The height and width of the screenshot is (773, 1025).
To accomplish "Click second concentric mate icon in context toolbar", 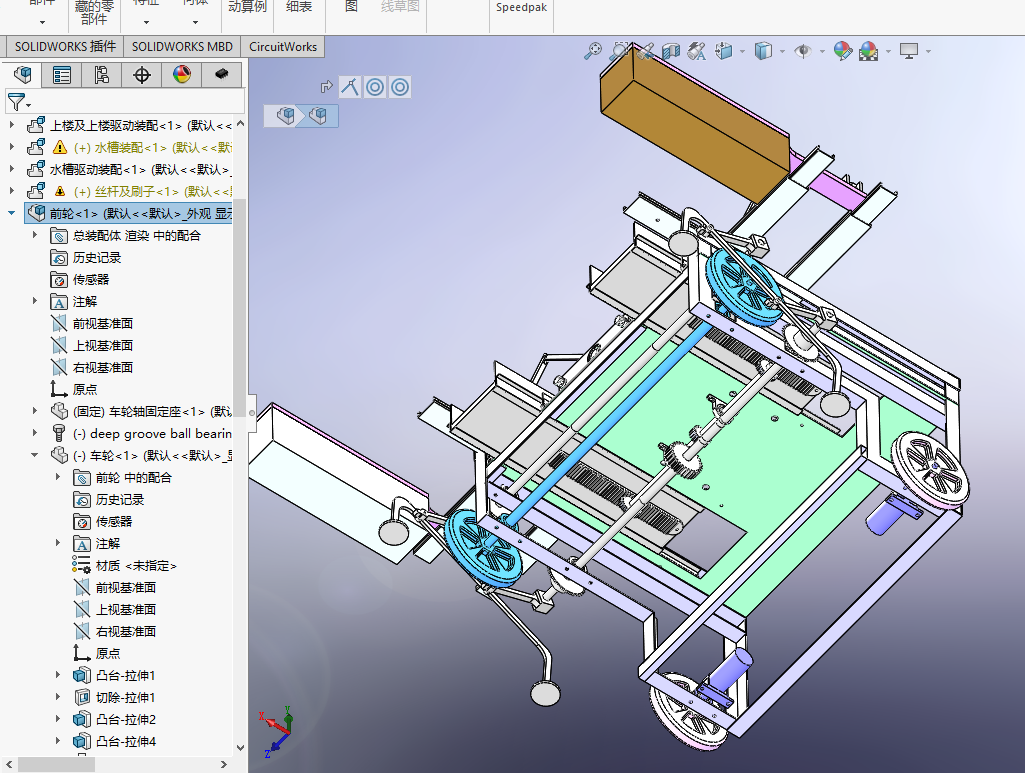I will pyautogui.click(x=400, y=87).
